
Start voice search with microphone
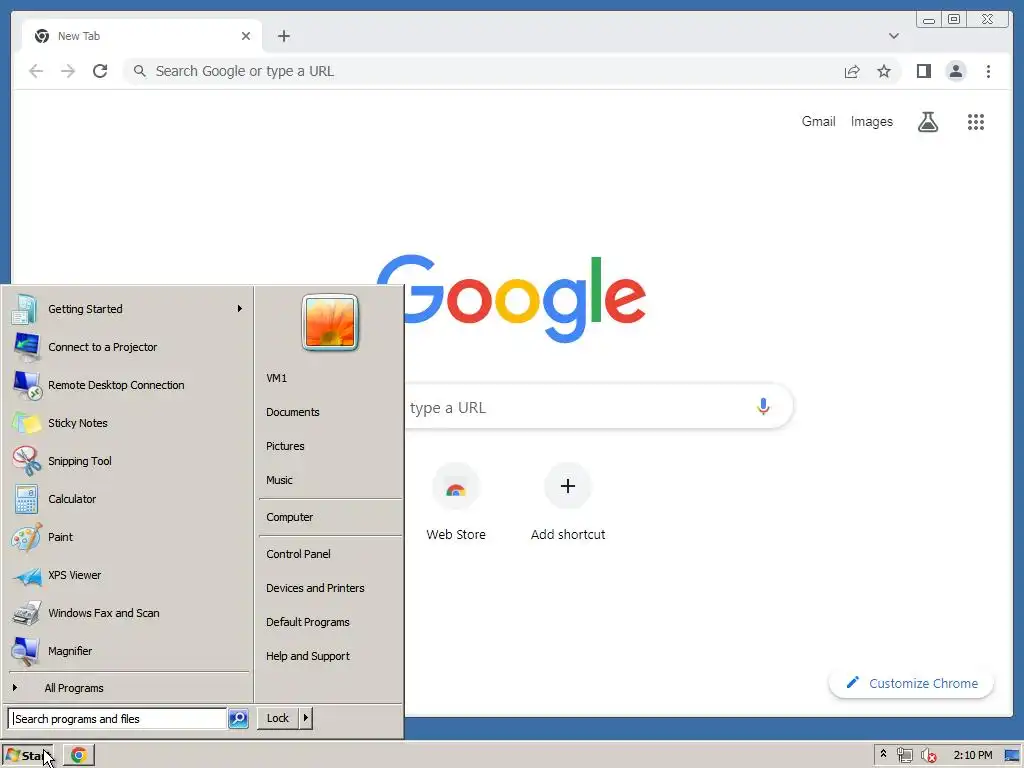tap(763, 407)
